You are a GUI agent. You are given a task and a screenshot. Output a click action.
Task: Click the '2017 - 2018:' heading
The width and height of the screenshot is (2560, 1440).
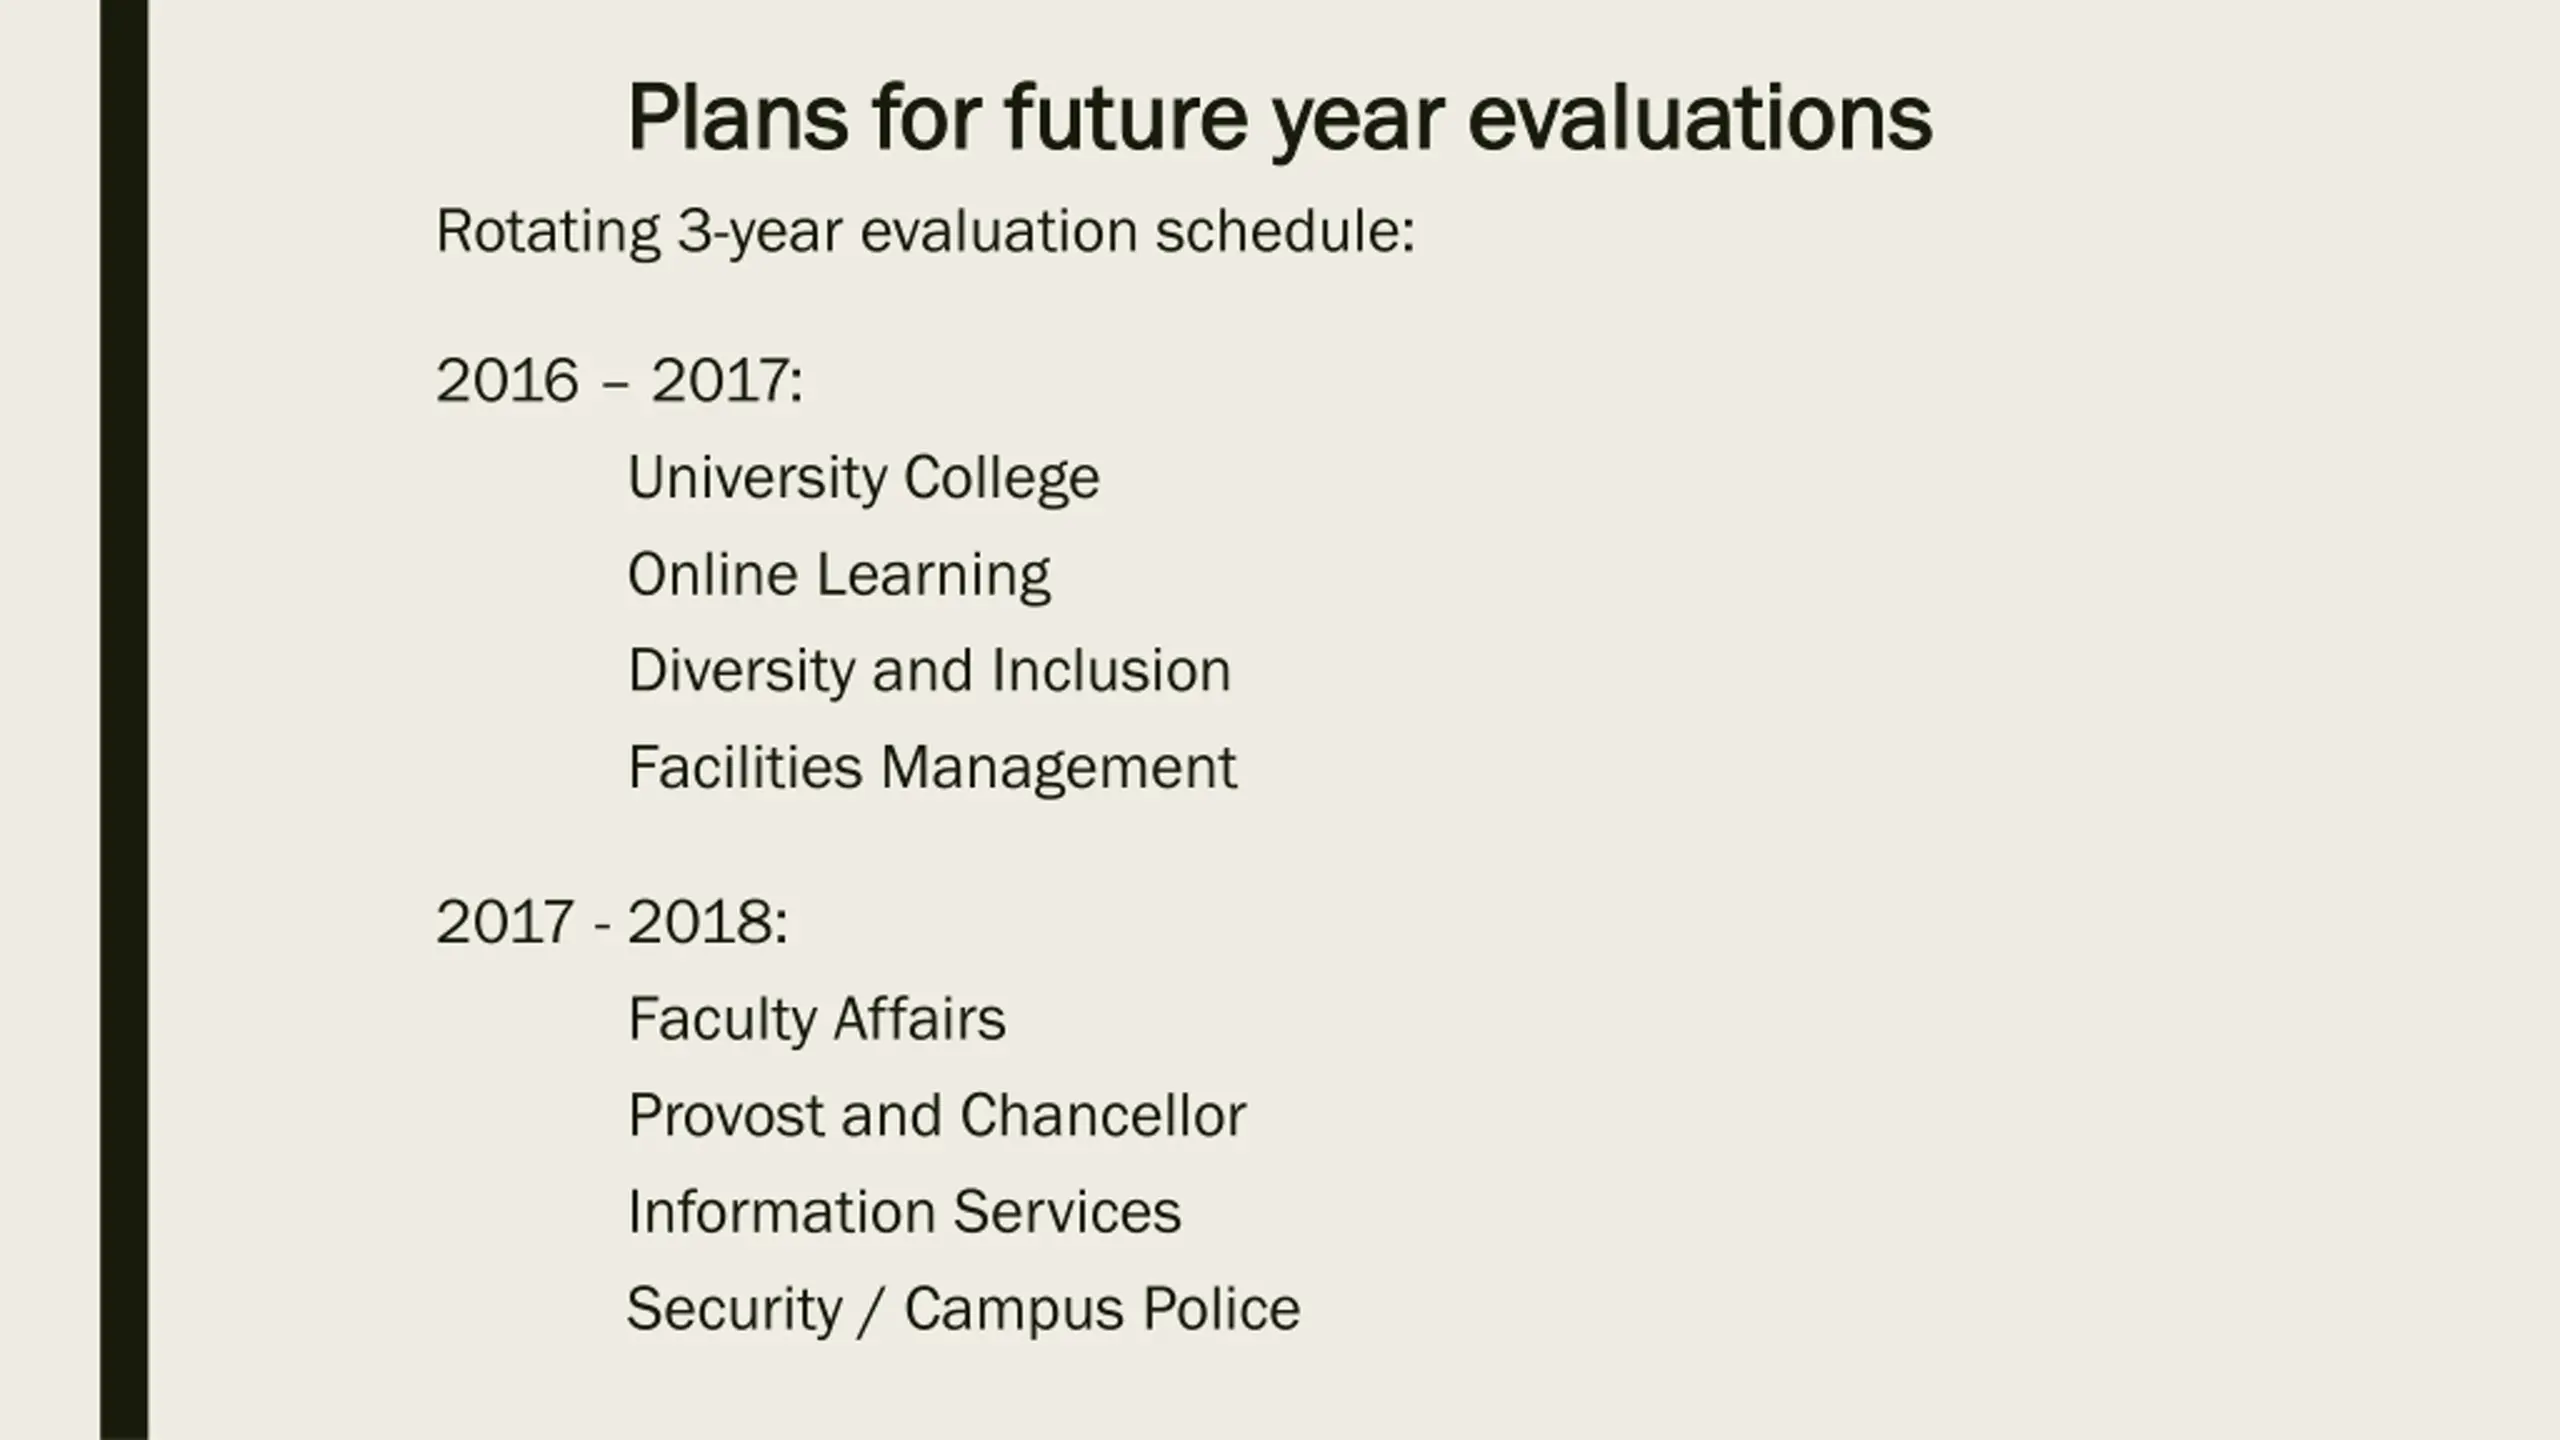(x=612, y=921)
